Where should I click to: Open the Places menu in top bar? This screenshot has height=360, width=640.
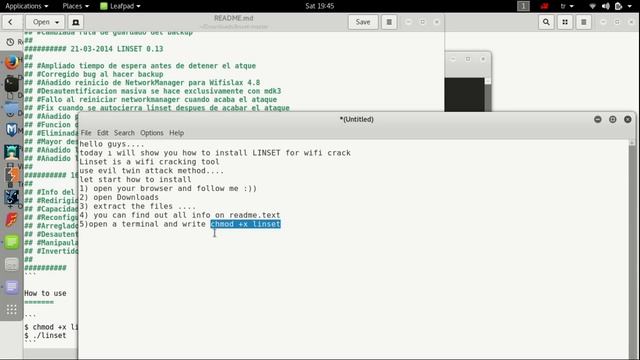pos(76,6)
